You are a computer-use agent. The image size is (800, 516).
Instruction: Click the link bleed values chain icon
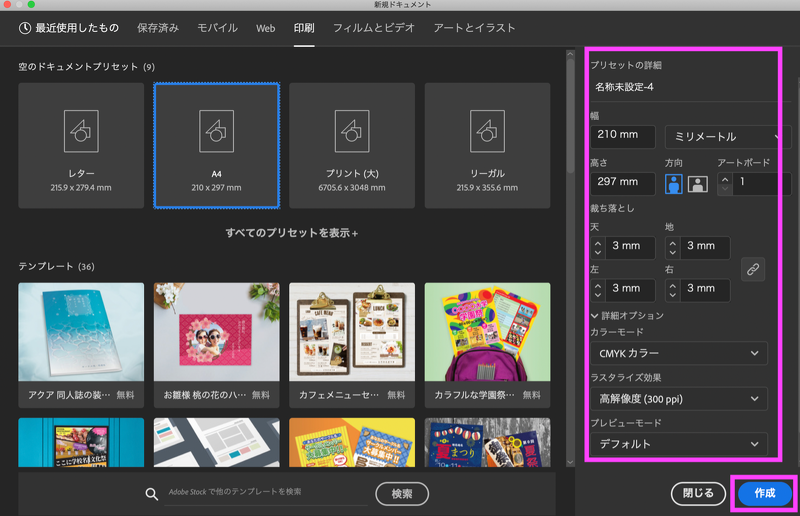(x=752, y=268)
